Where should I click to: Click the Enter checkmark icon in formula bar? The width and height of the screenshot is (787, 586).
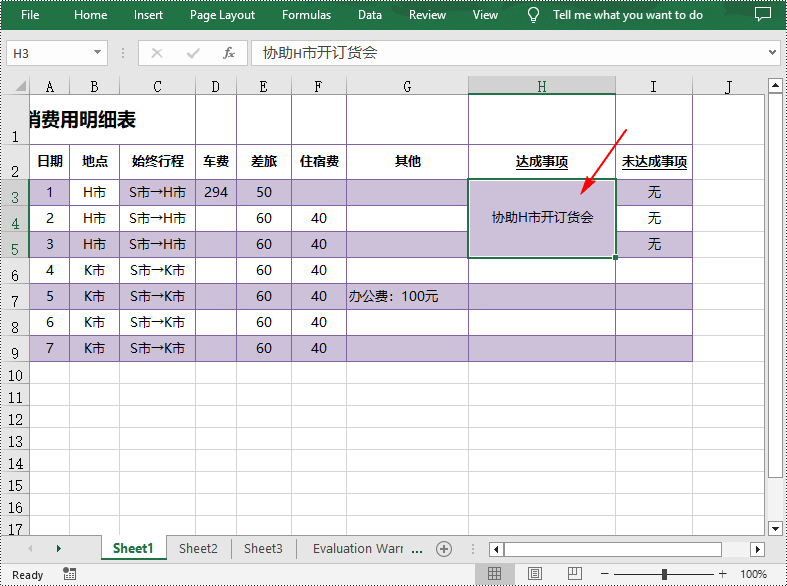click(193, 53)
